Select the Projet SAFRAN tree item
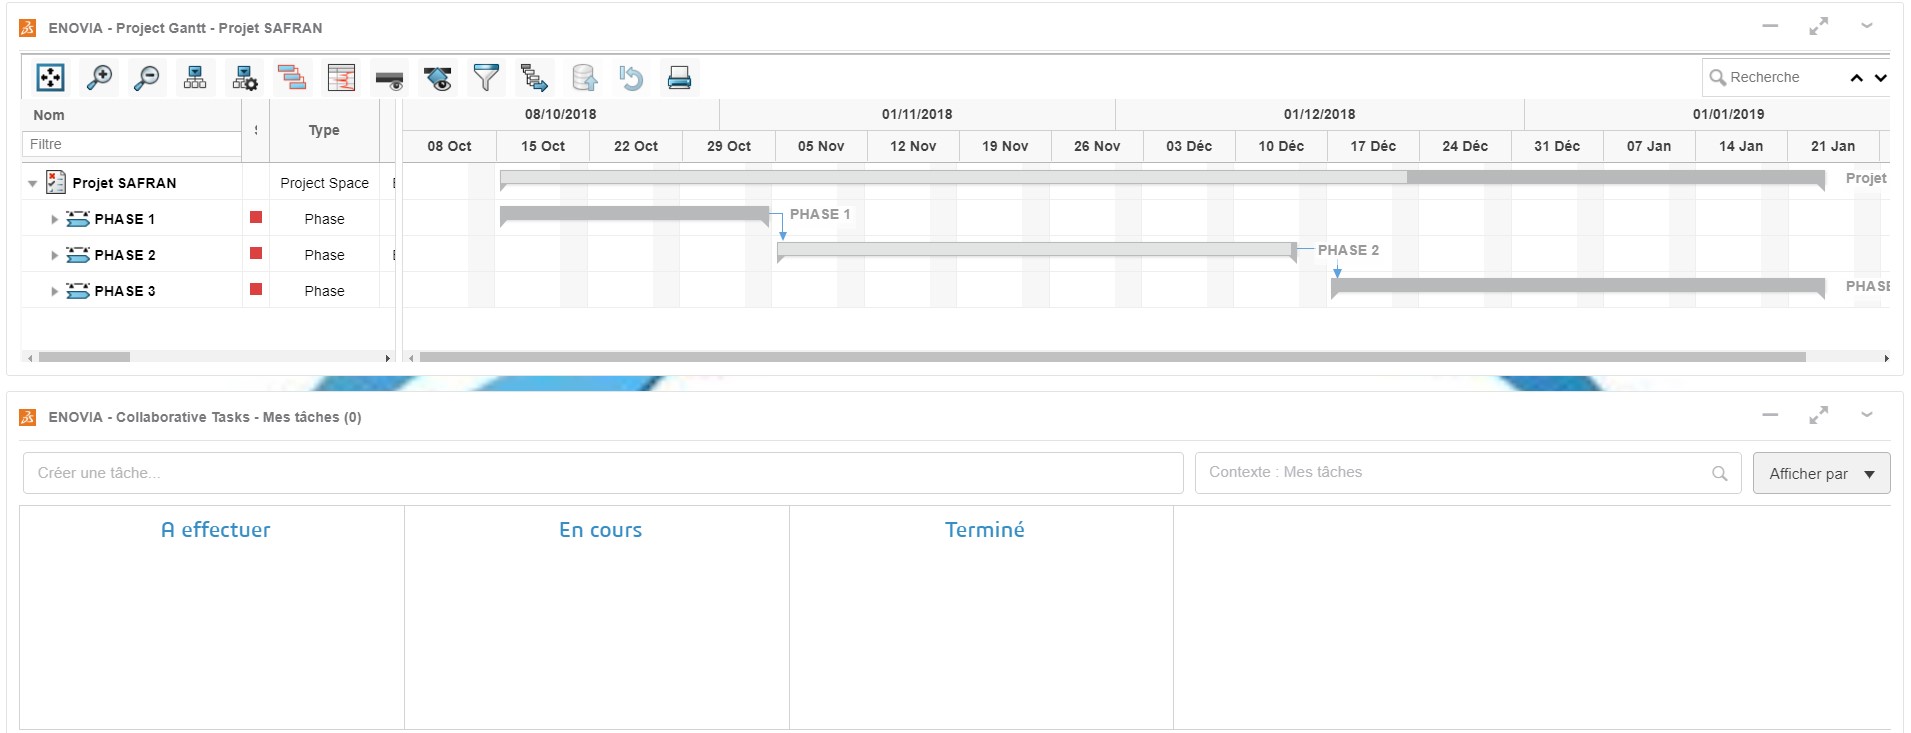The width and height of the screenshot is (1911, 733). click(124, 183)
